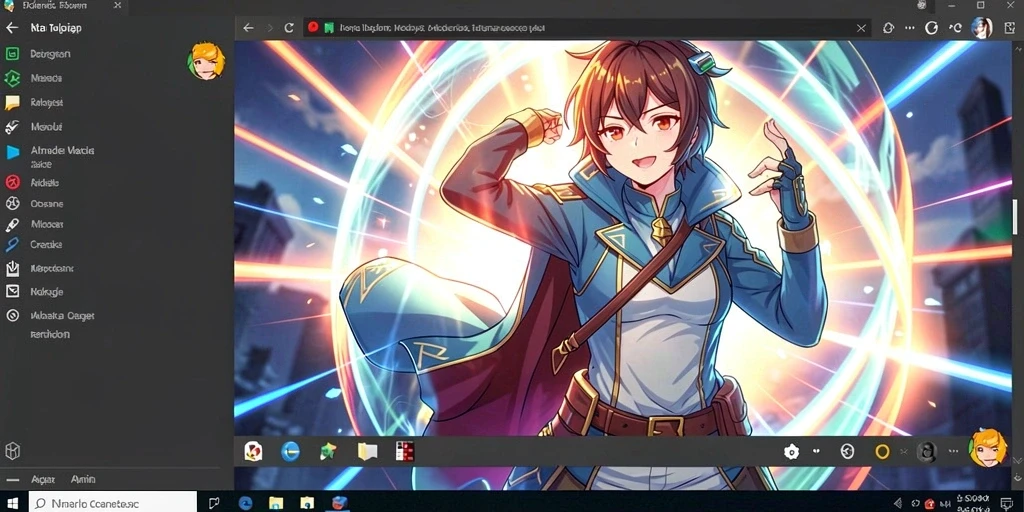The height and width of the screenshot is (512, 1024).
Task: Click the back arrow beside Nta Tolpiap
Action: pyautogui.click(x=11, y=28)
